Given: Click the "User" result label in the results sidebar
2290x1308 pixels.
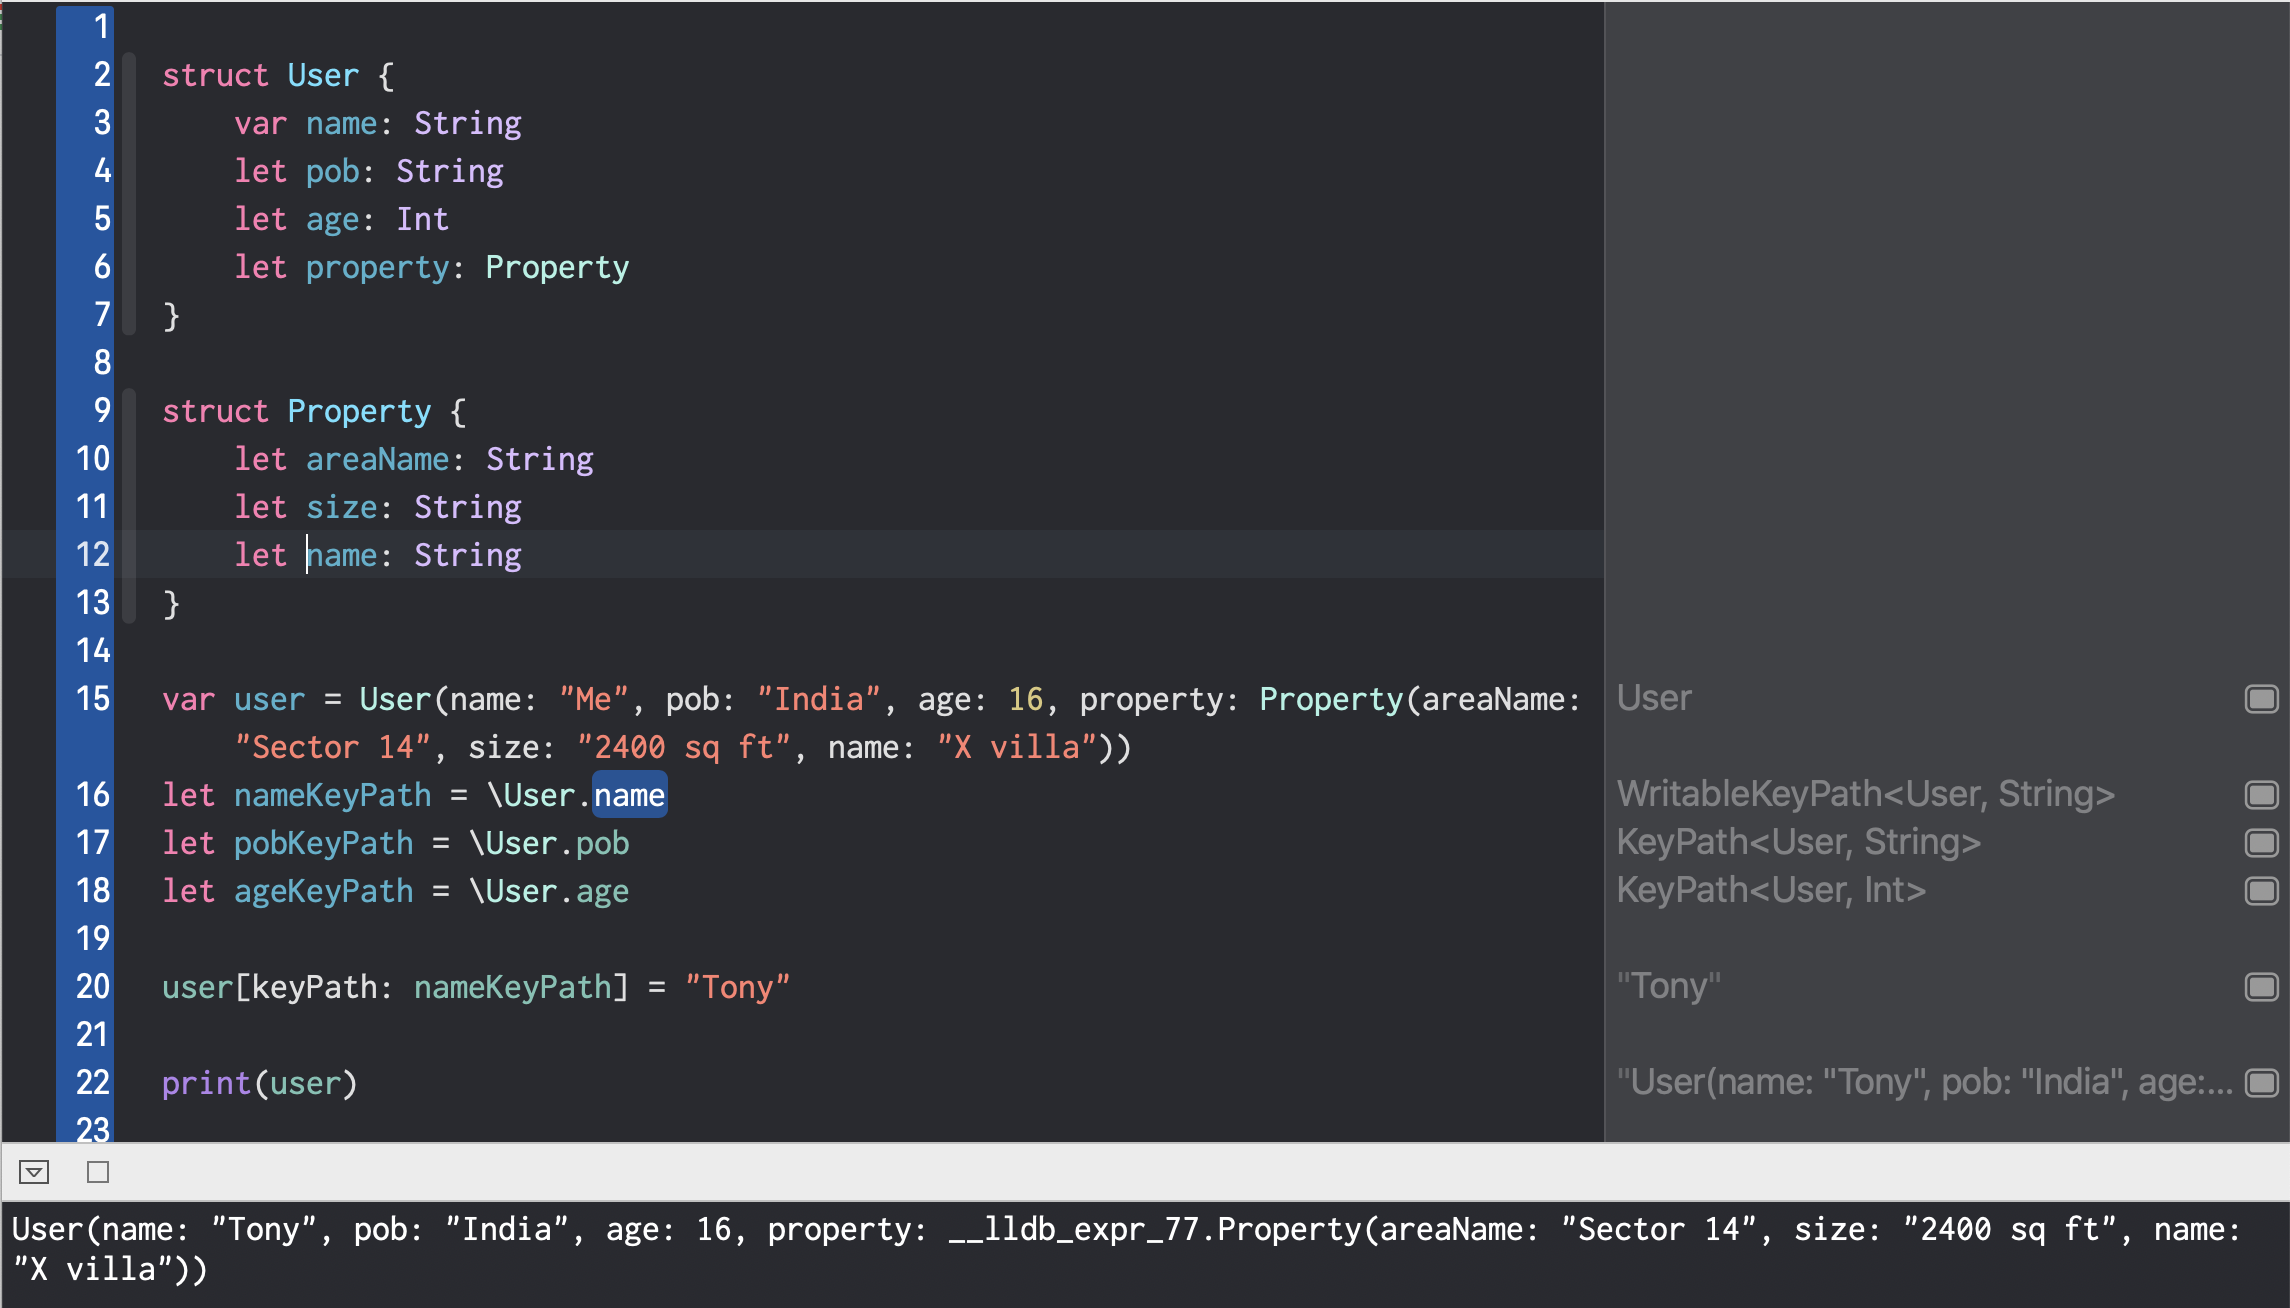Looking at the screenshot, I should click(x=1654, y=698).
